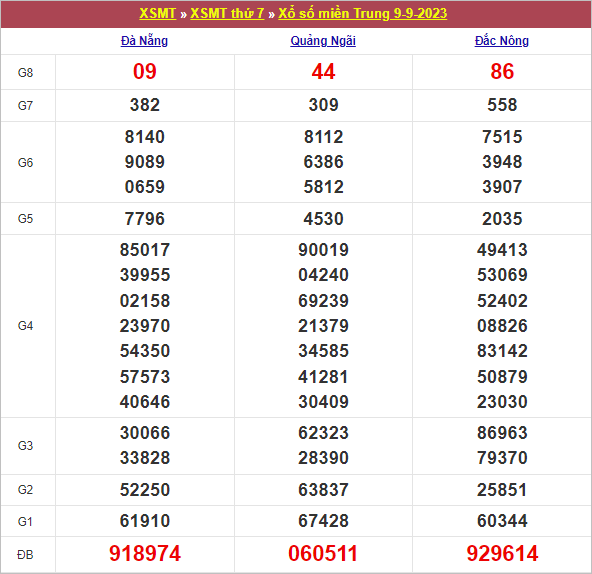The height and width of the screenshot is (574, 592).
Task: Click G6 number 8140
Action: tap(145, 137)
